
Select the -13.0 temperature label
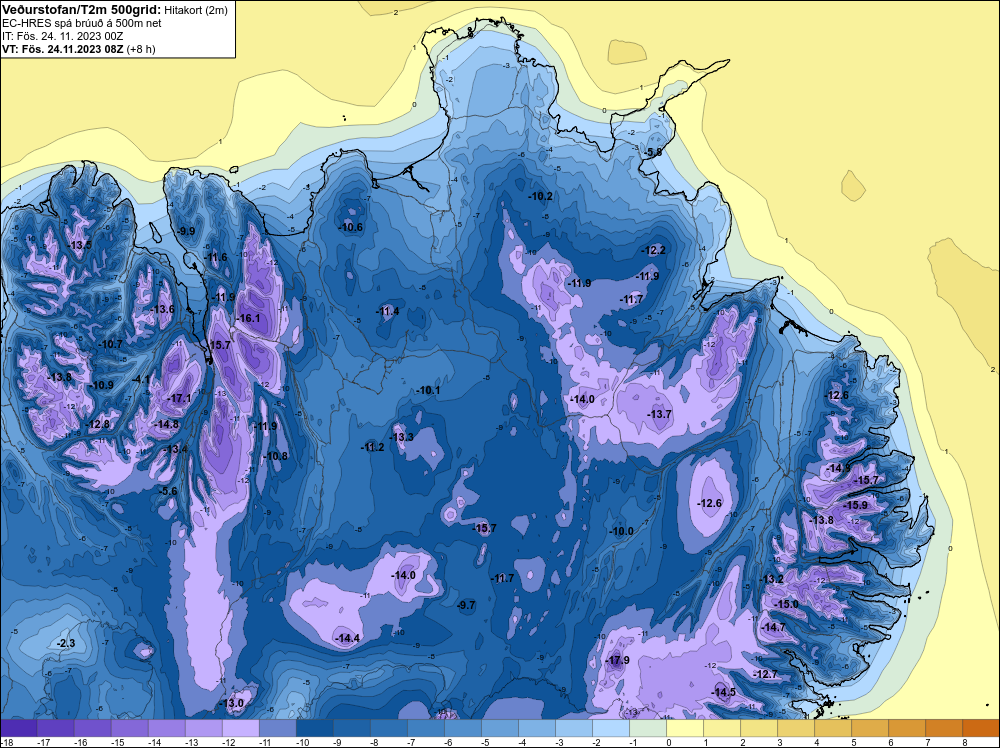point(232,703)
